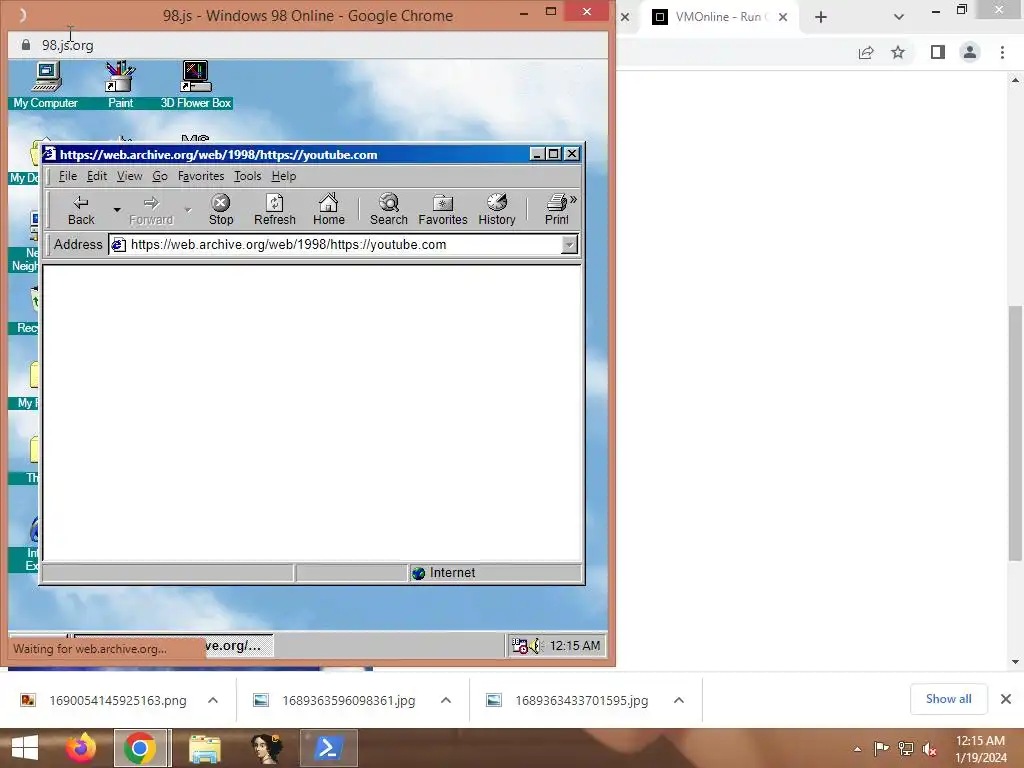The height and width of the screenshot is (768, 1024).
Task: Click the host taskbar date and time
Action: (980, 749)
